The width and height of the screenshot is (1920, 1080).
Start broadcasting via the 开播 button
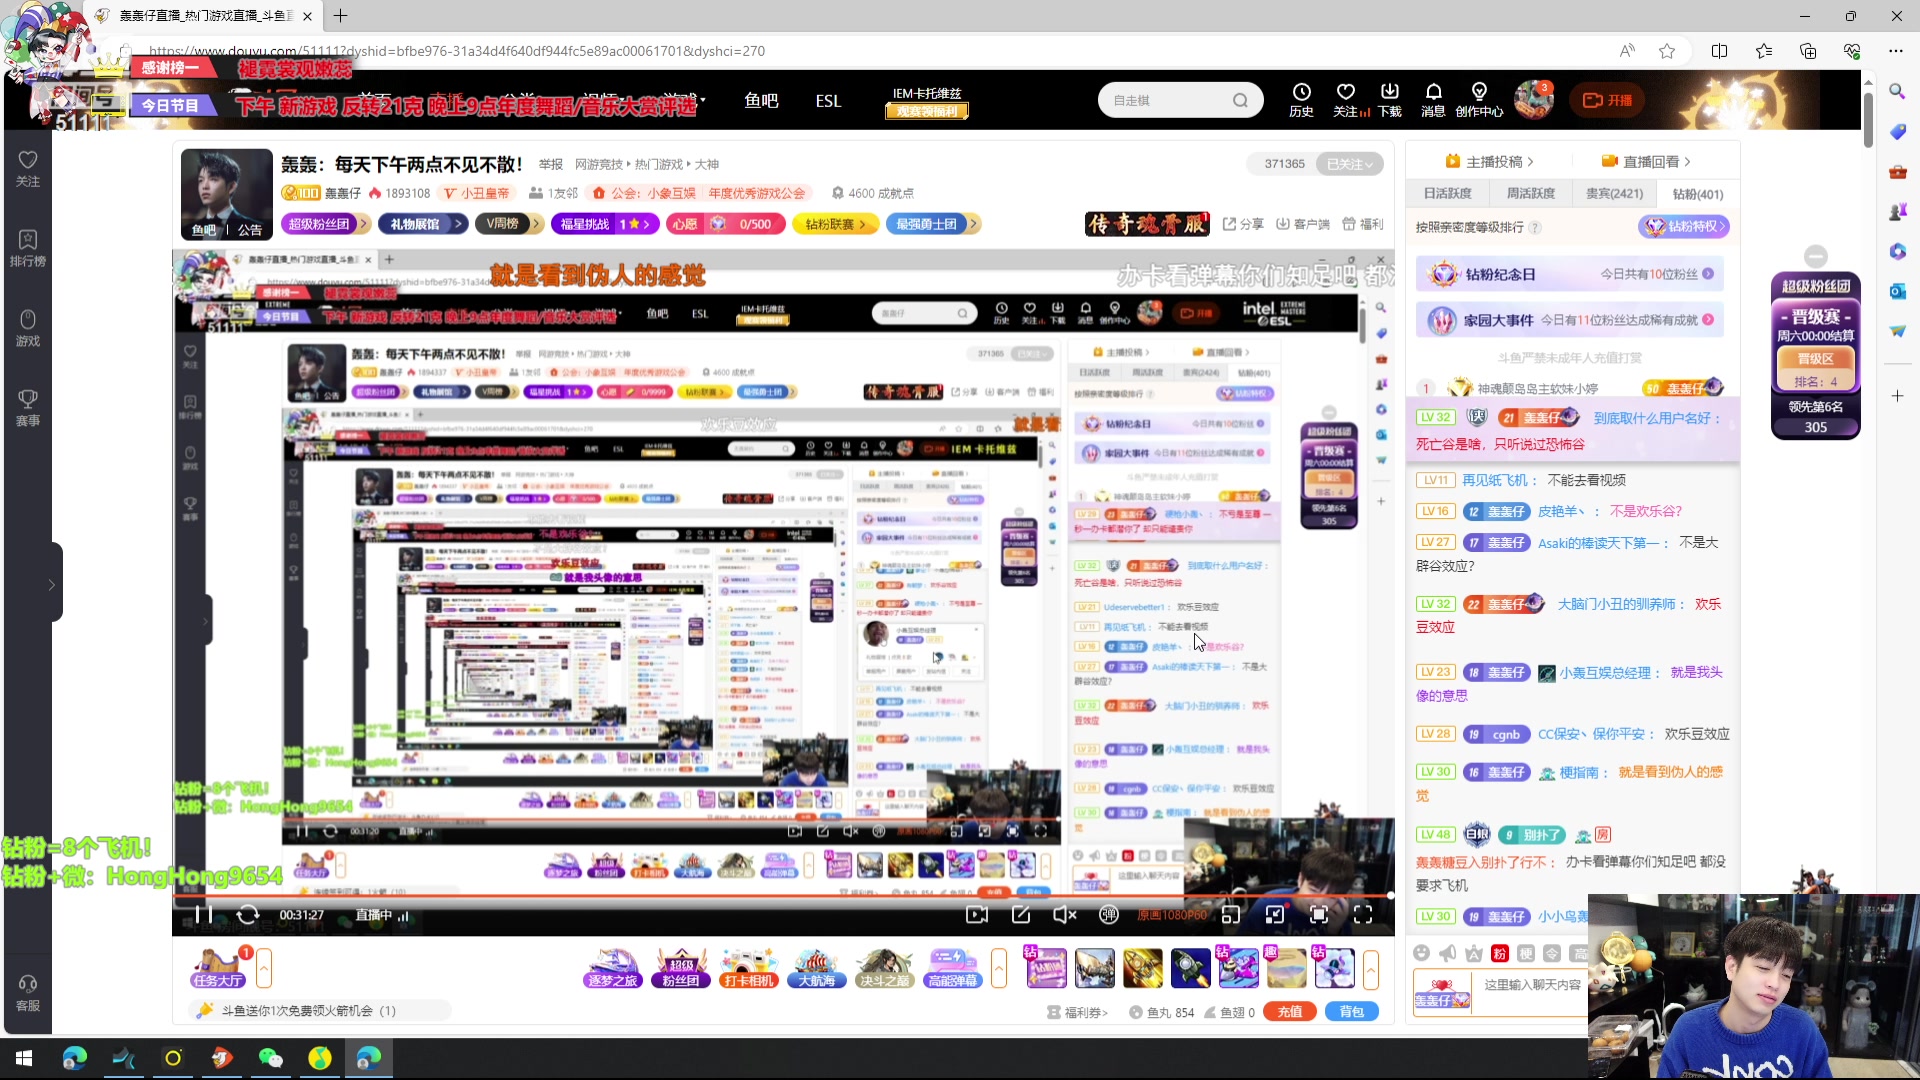point(1607,100)
